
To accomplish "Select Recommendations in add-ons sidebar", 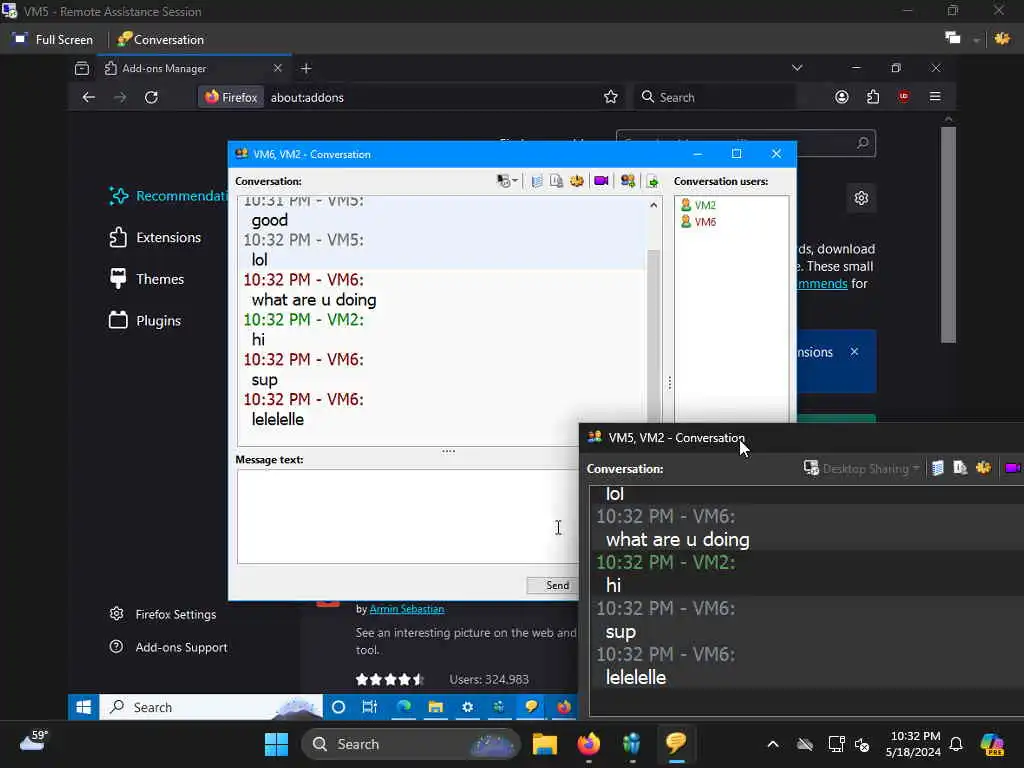I will pyautogui.click(x=168, y=196).
